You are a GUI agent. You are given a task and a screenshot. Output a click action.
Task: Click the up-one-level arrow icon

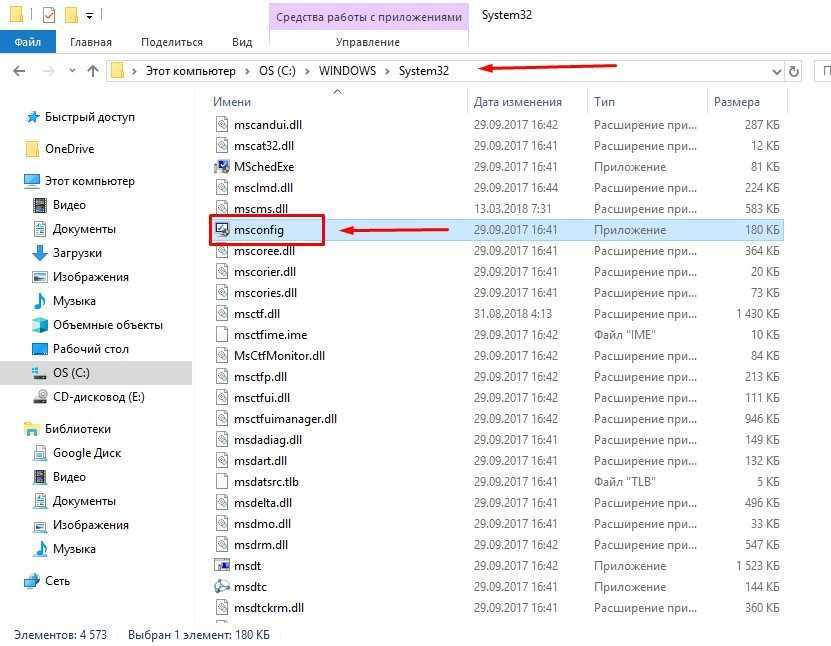[93, 71]
